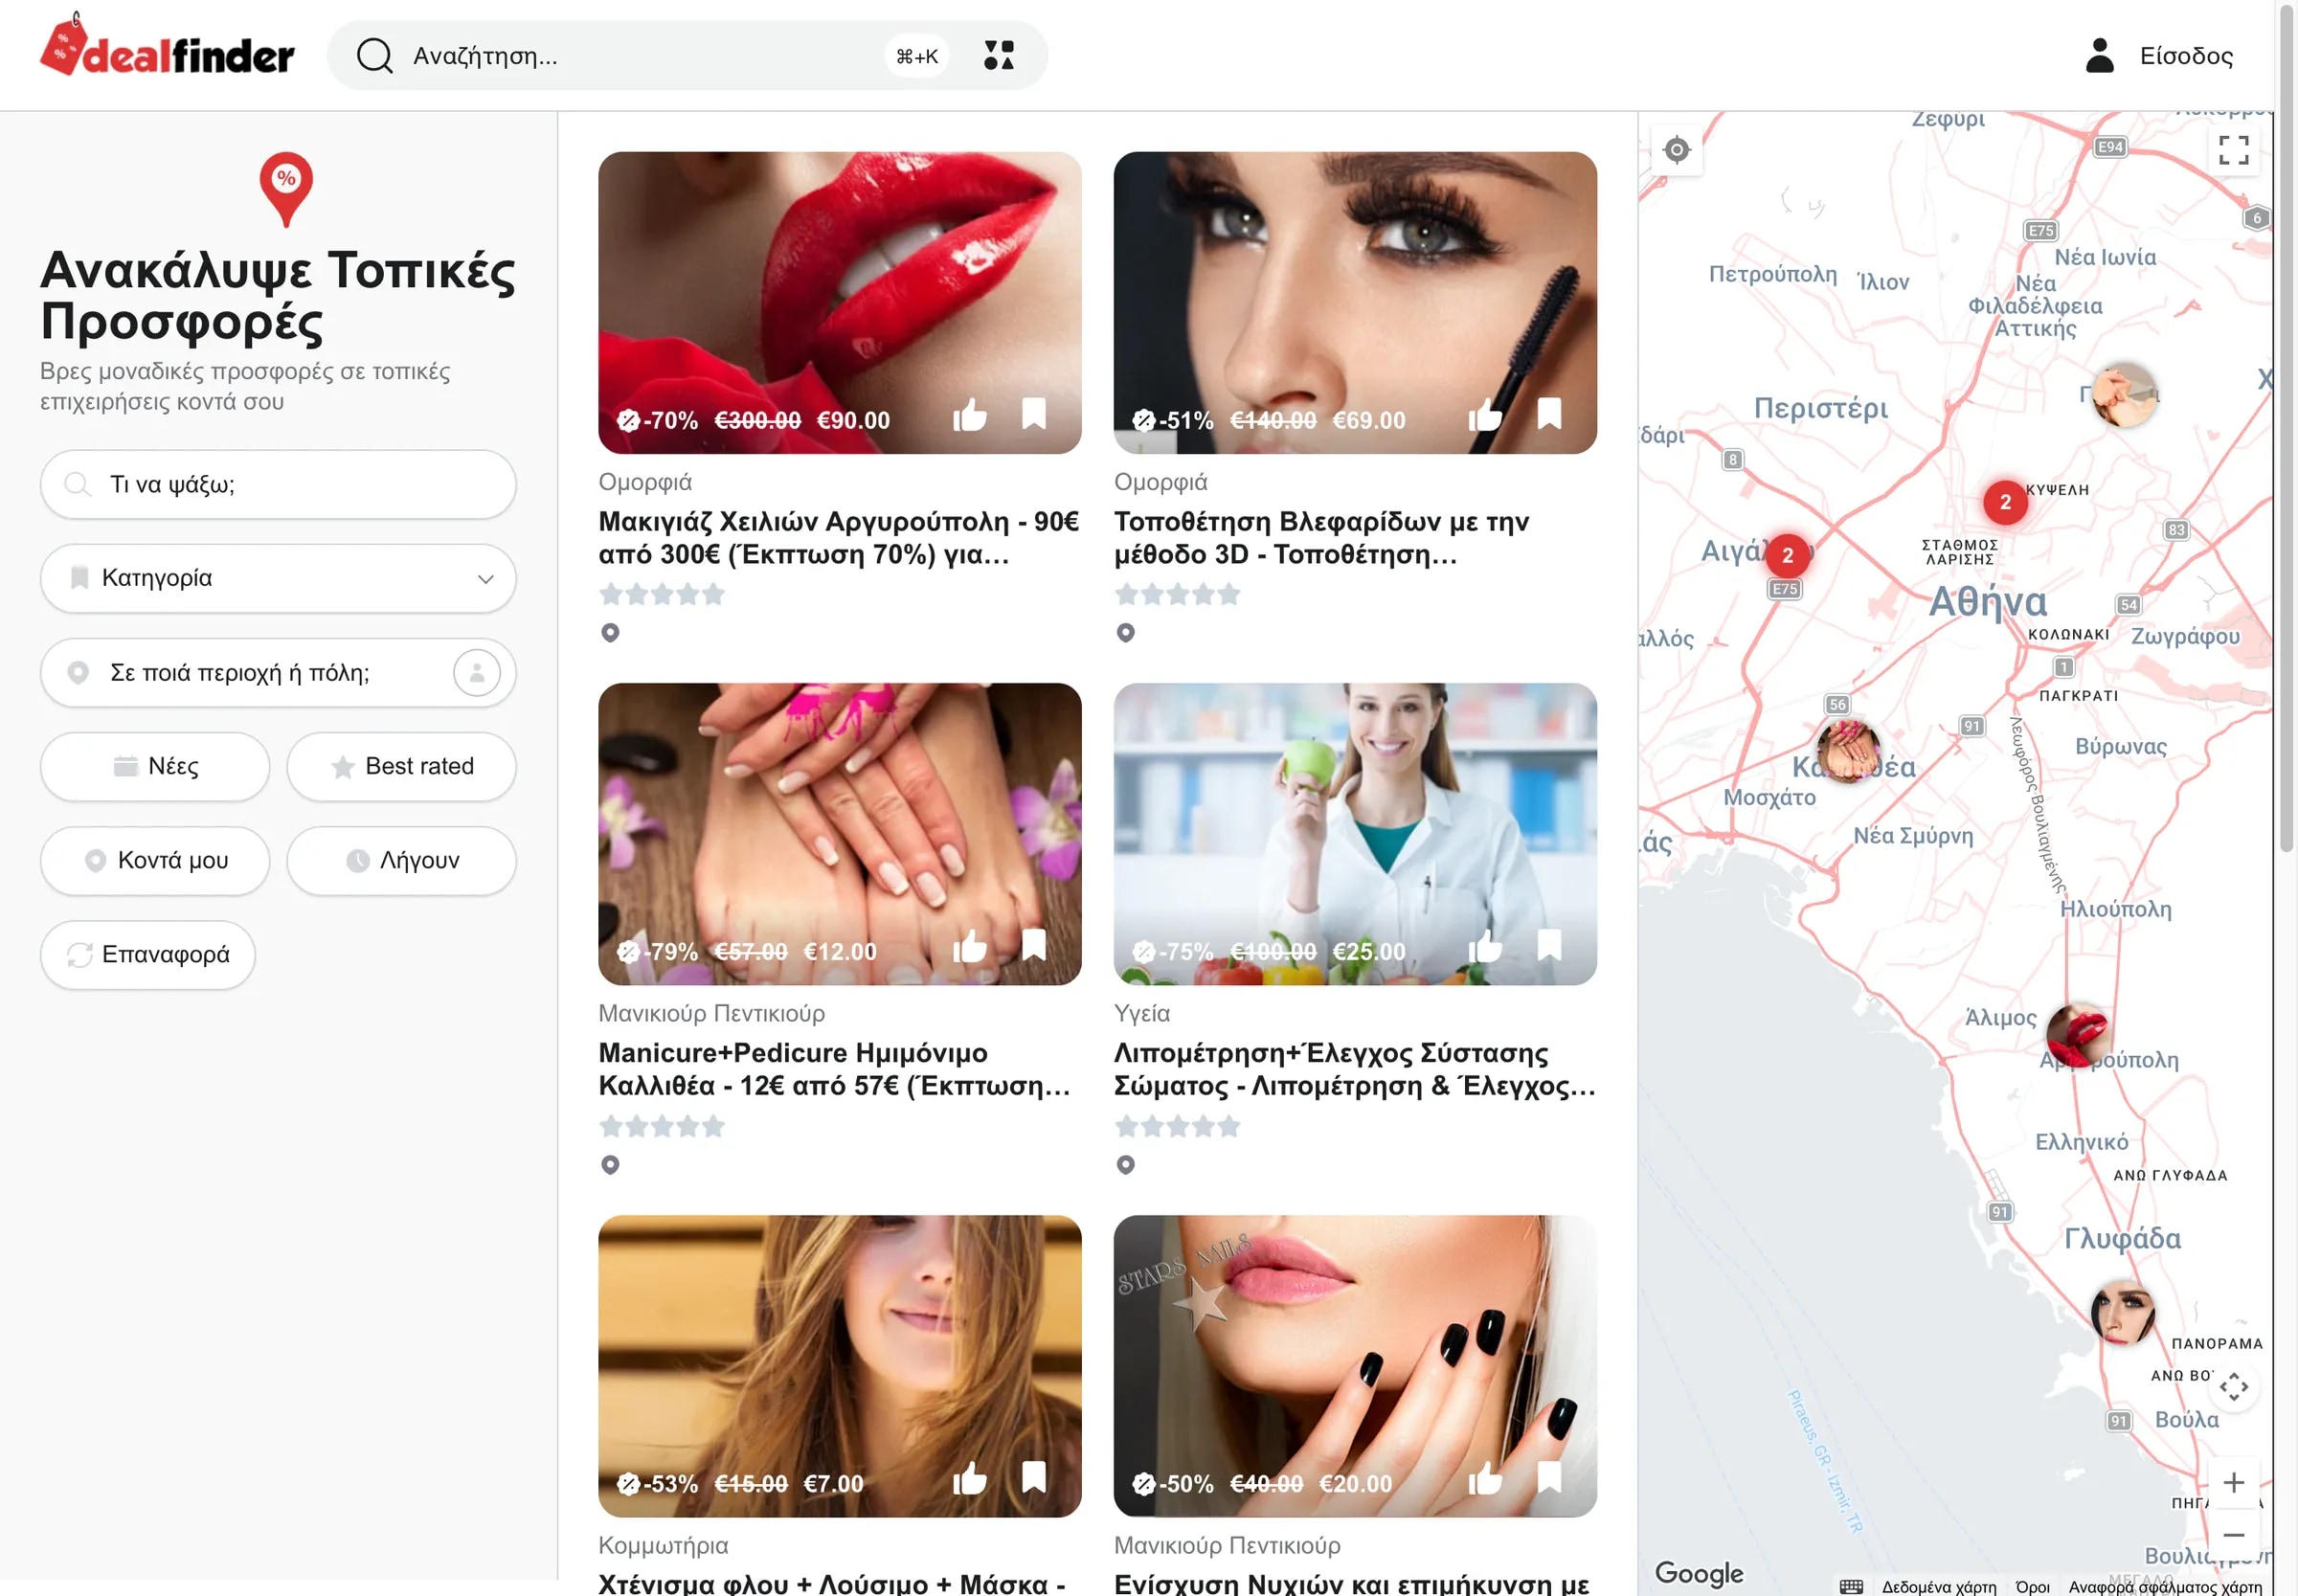The image size is (2298, 1596).
Task: Click into the 'Τι να ψάξω;' input
Action: [x=278, y=484]
